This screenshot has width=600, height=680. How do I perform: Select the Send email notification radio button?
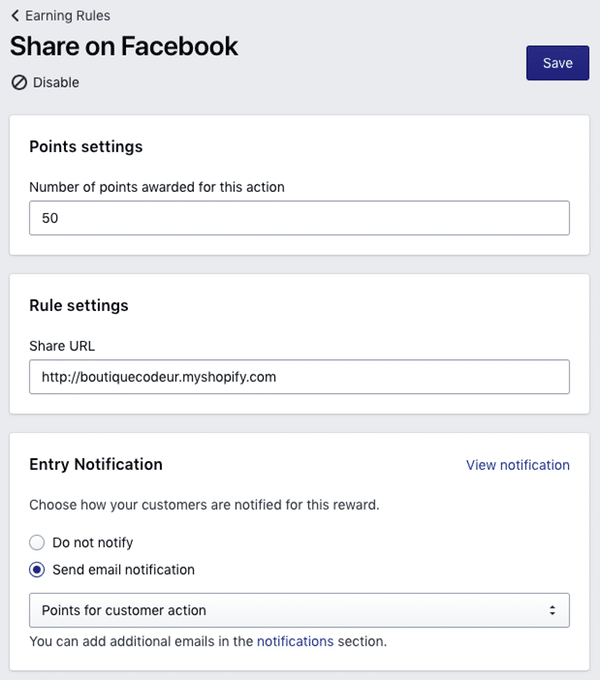(37, 570)
